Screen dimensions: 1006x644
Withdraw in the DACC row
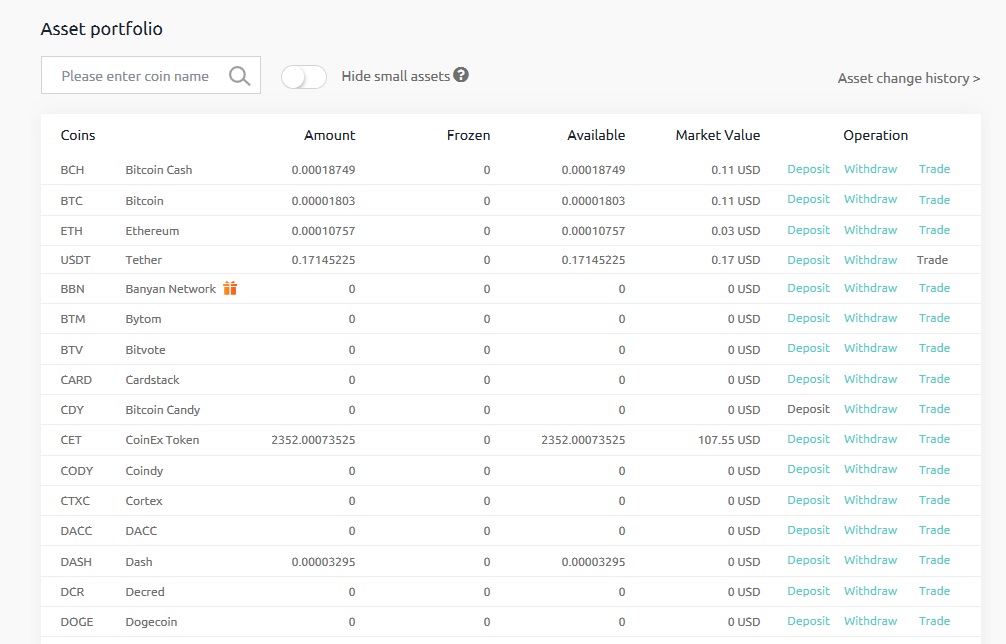pos(871,530)
